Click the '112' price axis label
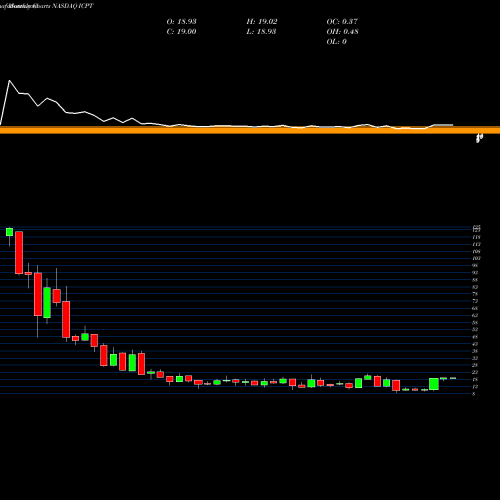Viewport: 500px width, 500px height. pos(476,244)
